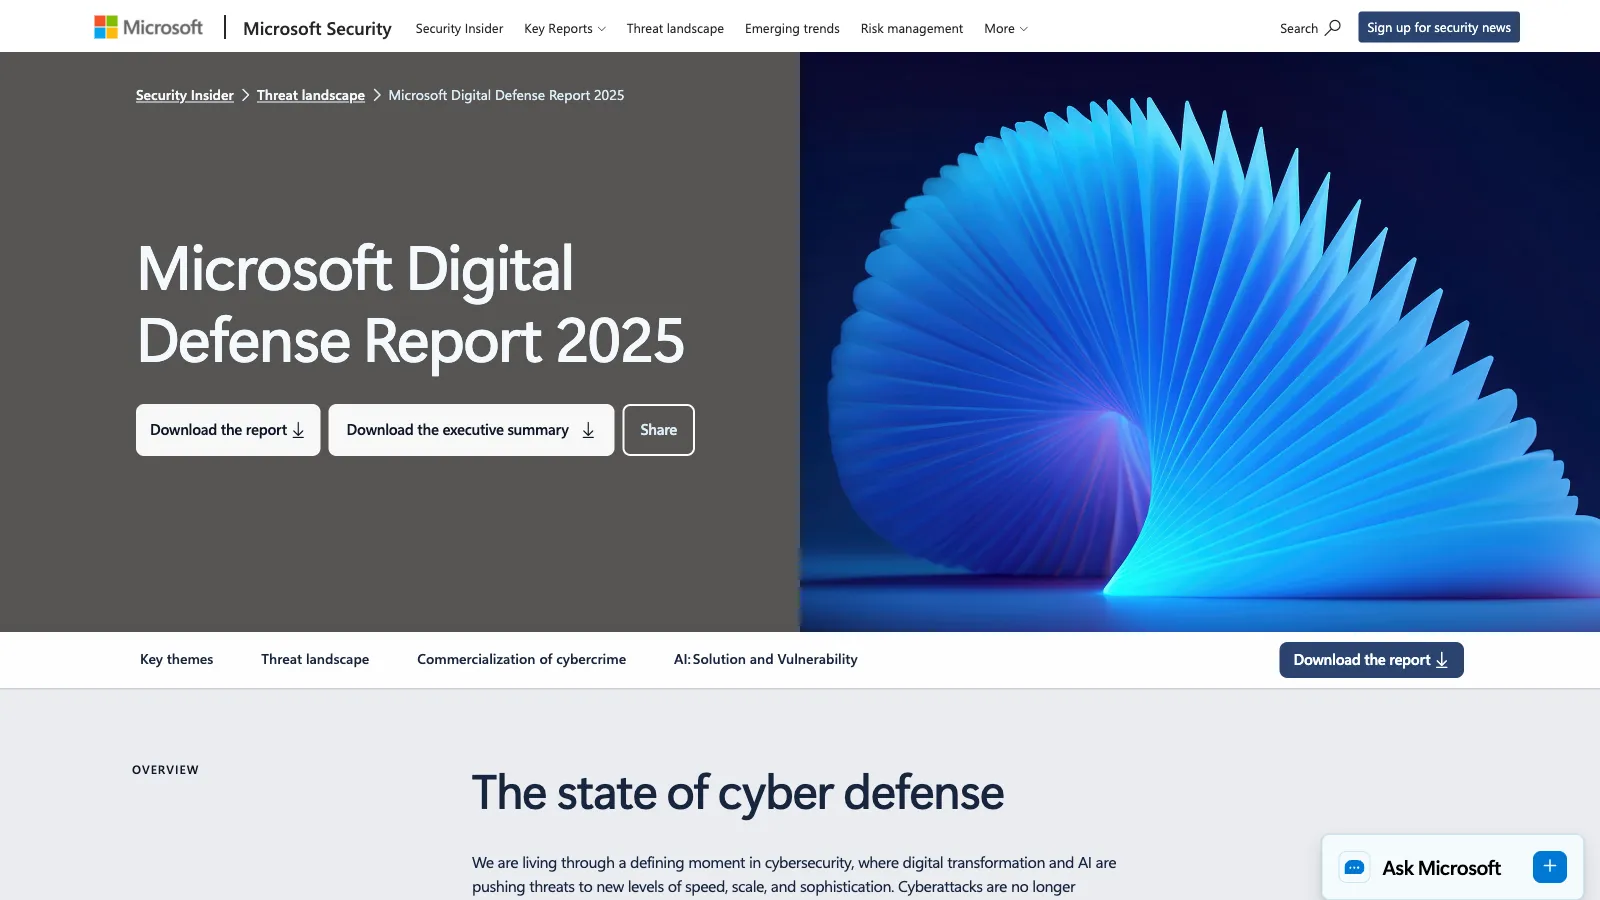Screen dimensions: 1600x900
Task: Follow the Threat landscape breadcrumb link
Action: 311,95
